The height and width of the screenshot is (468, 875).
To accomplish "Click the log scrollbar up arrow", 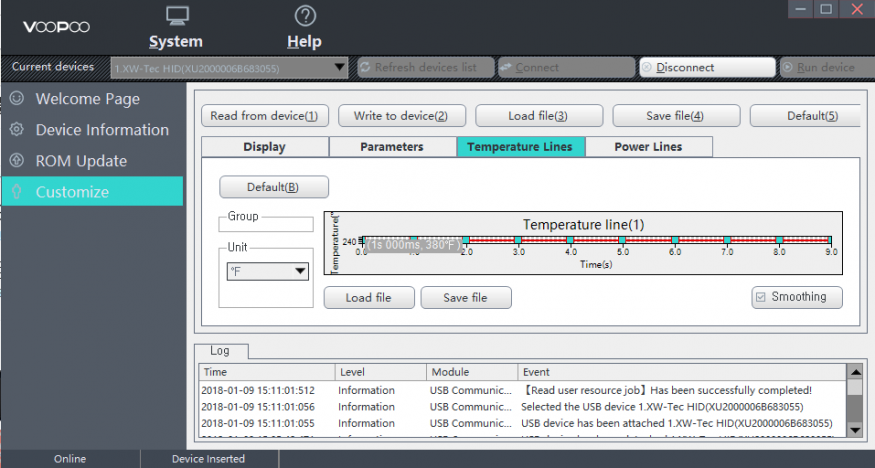I will [x=855, y=371].
